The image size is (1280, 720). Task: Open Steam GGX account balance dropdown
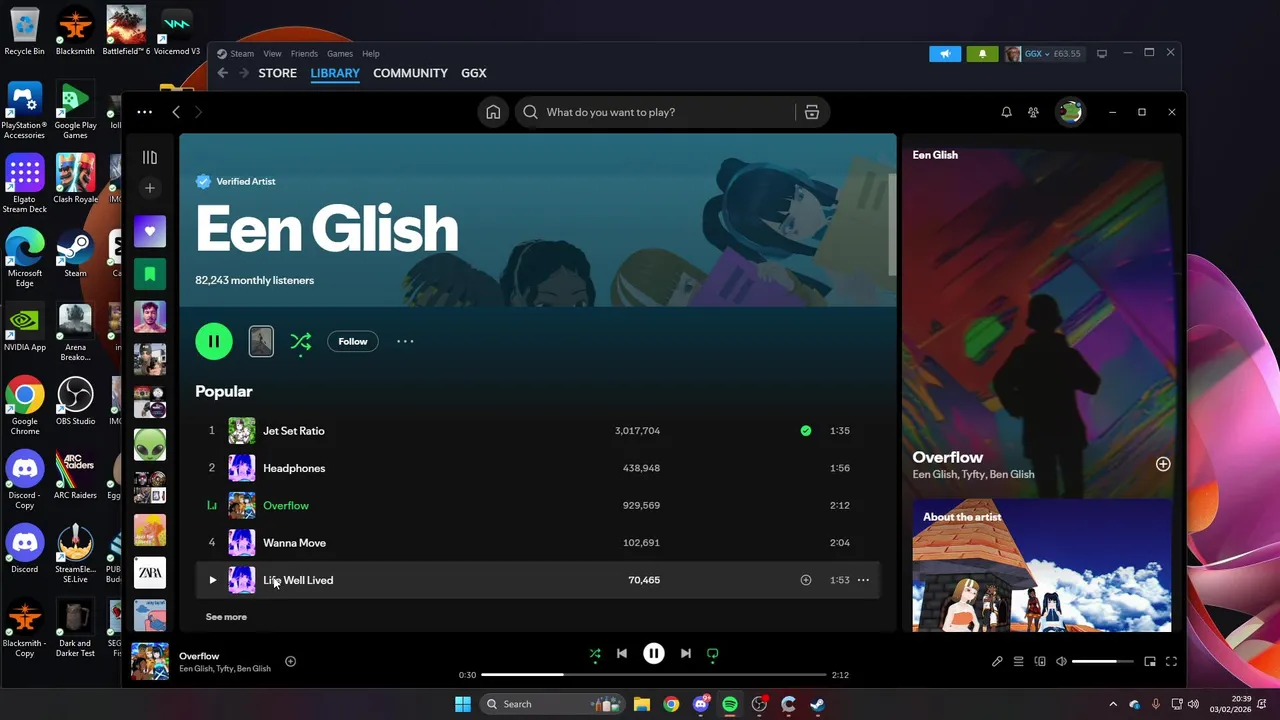[1043, 54]
